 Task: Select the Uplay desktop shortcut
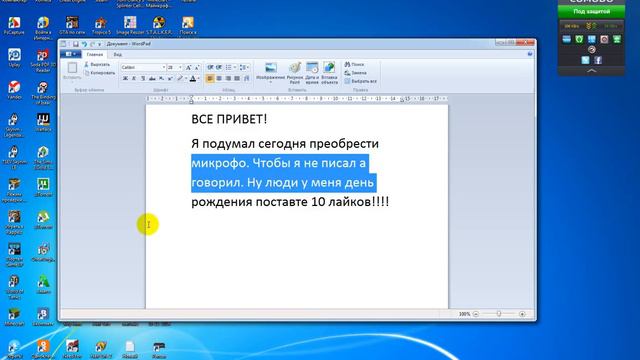[x=14, y=58]
